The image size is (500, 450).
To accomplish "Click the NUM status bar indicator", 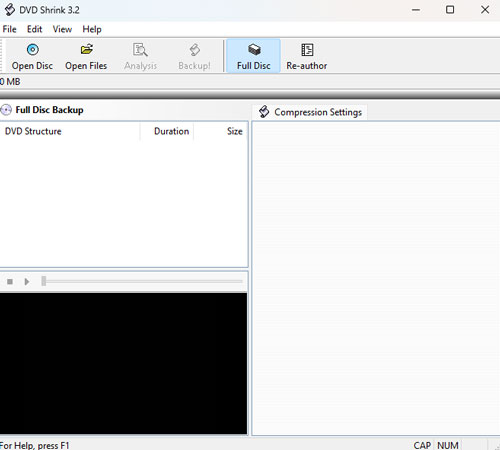I will pos(448,445).
